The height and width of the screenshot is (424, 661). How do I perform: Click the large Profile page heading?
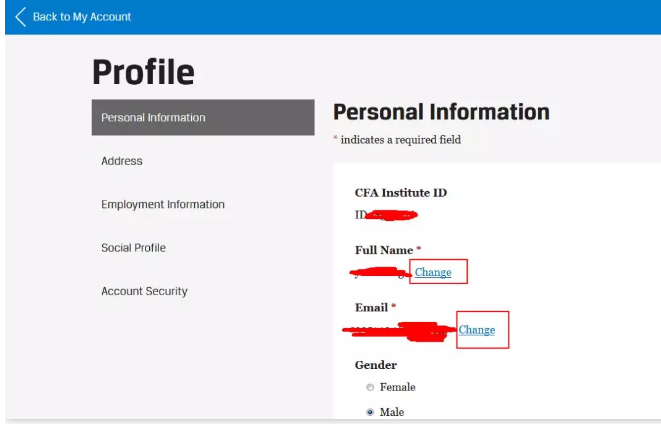click(143, 72)
